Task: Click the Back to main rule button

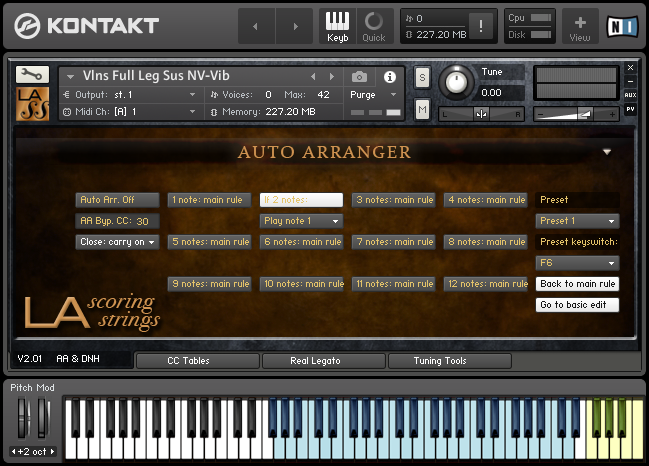Action: pos(577,284)
